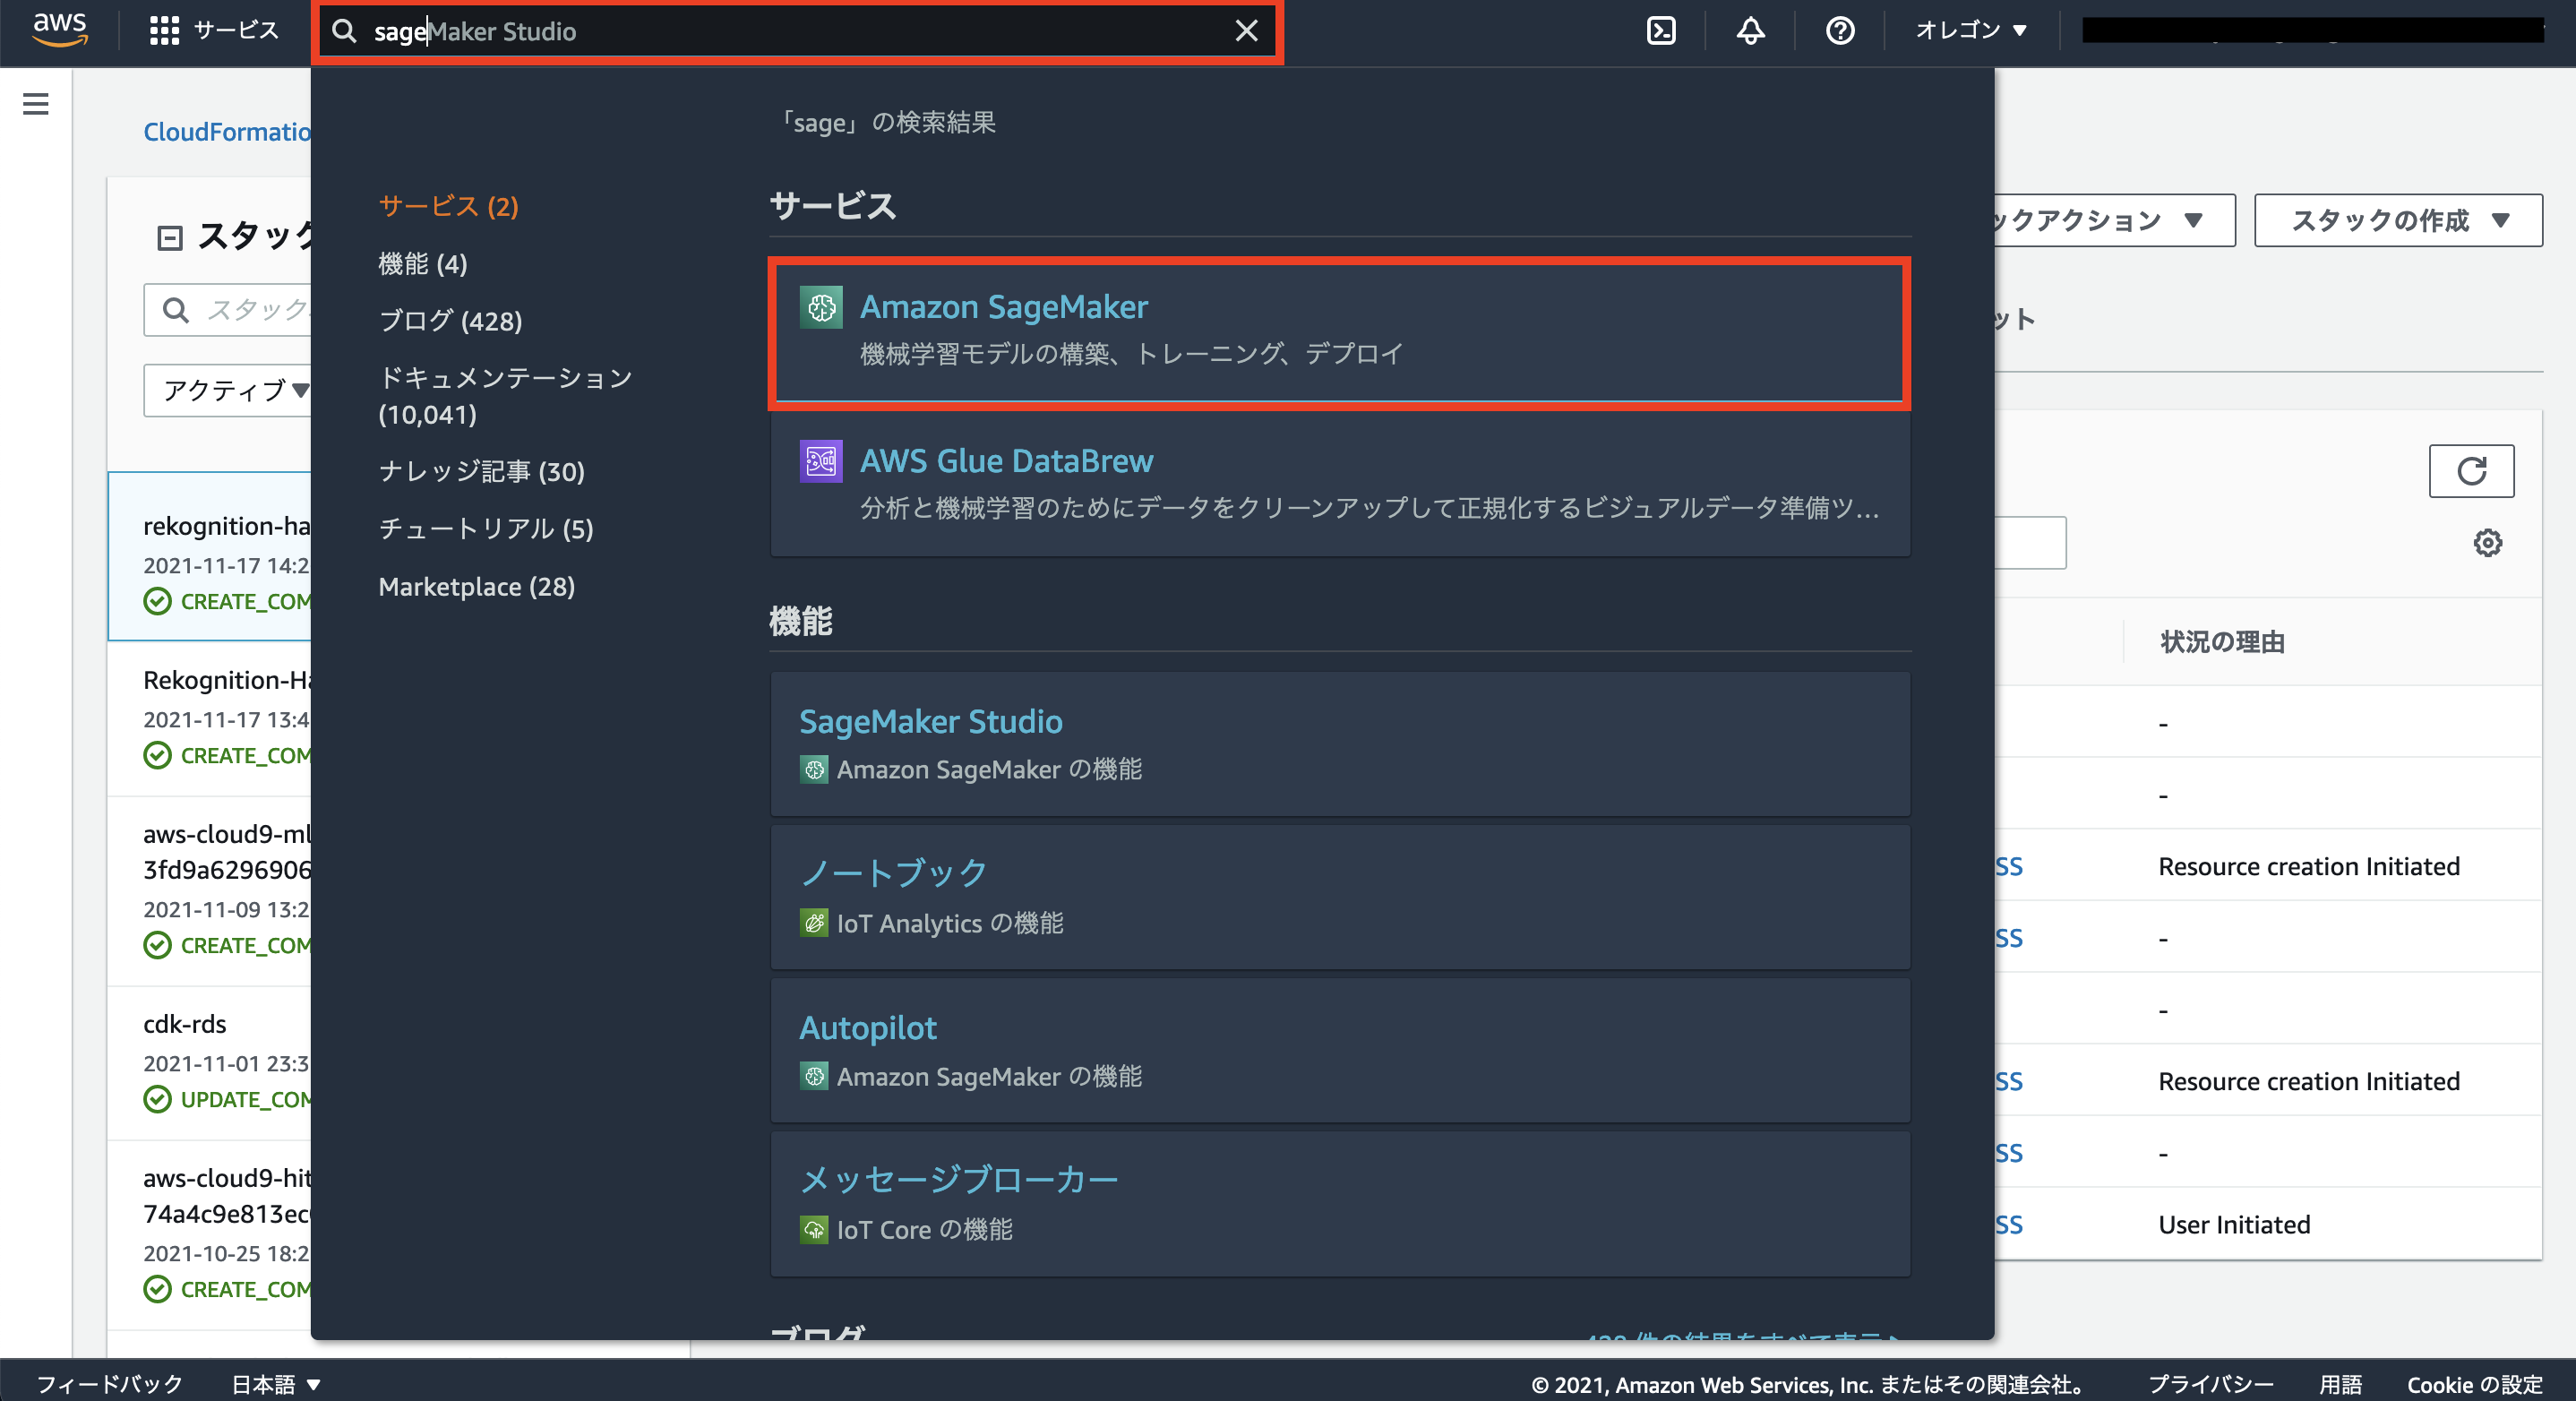
Task: Click the AWS logo home icon
Action: click(59, 30)
